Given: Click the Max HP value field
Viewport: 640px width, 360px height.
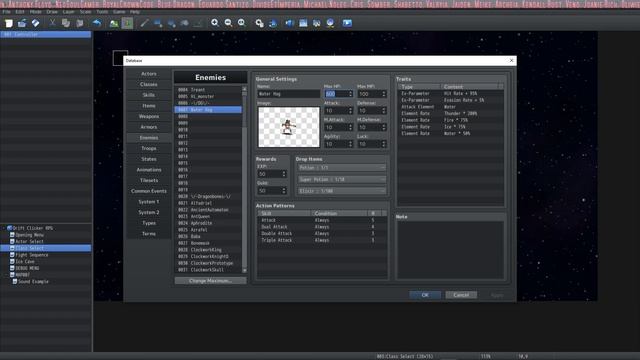Looking at the screenshot, I should point(338,94).
